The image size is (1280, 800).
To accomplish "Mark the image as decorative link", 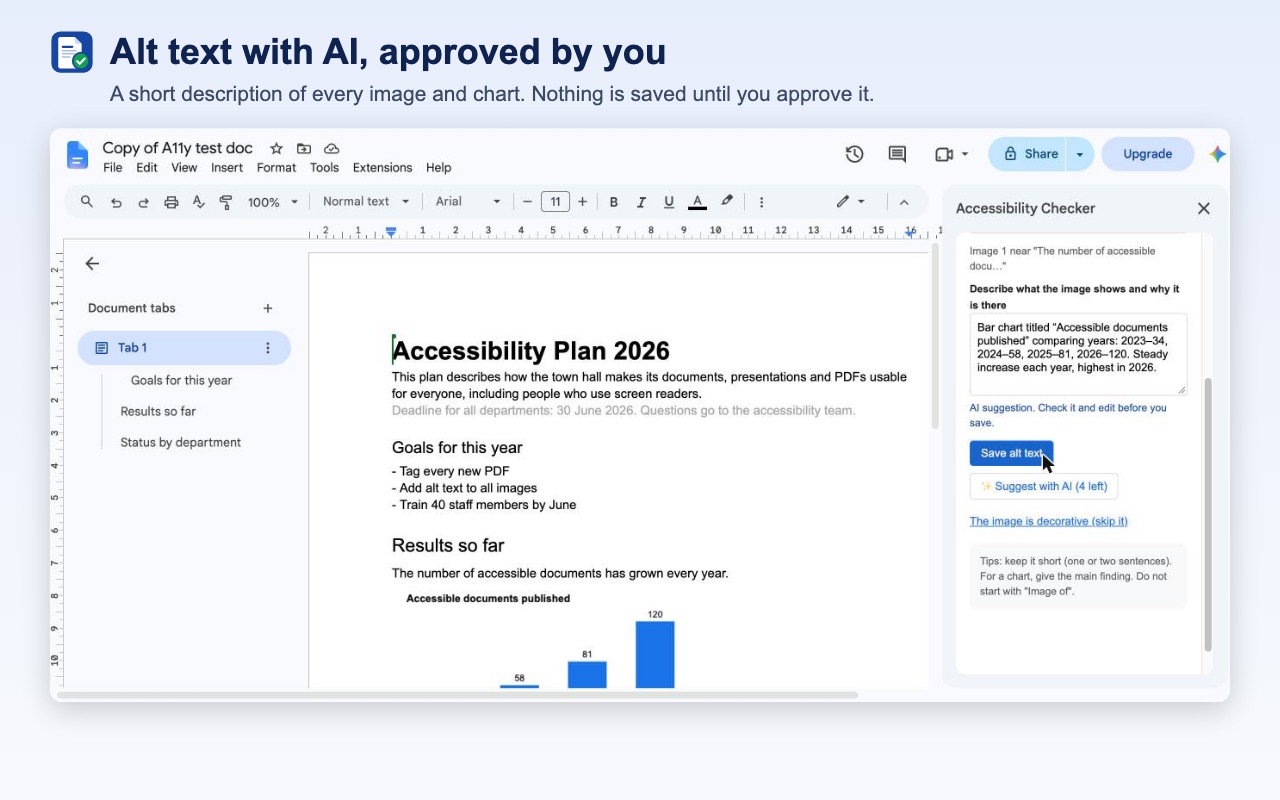I will tap(1048, 521).
